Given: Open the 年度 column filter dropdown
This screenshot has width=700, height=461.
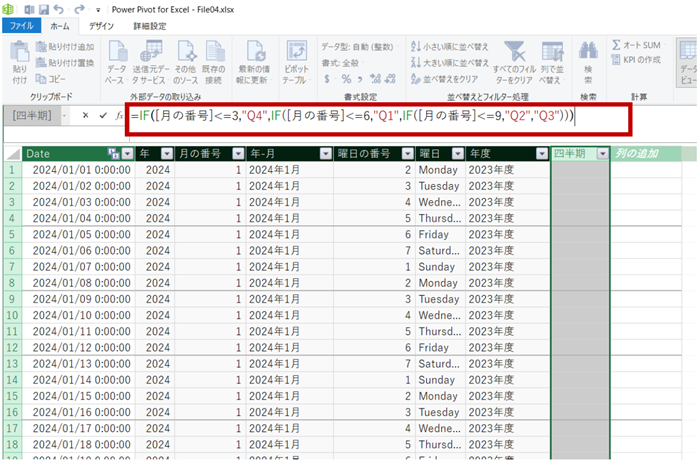Looking at the screenshot, I should tap(541, 154).
